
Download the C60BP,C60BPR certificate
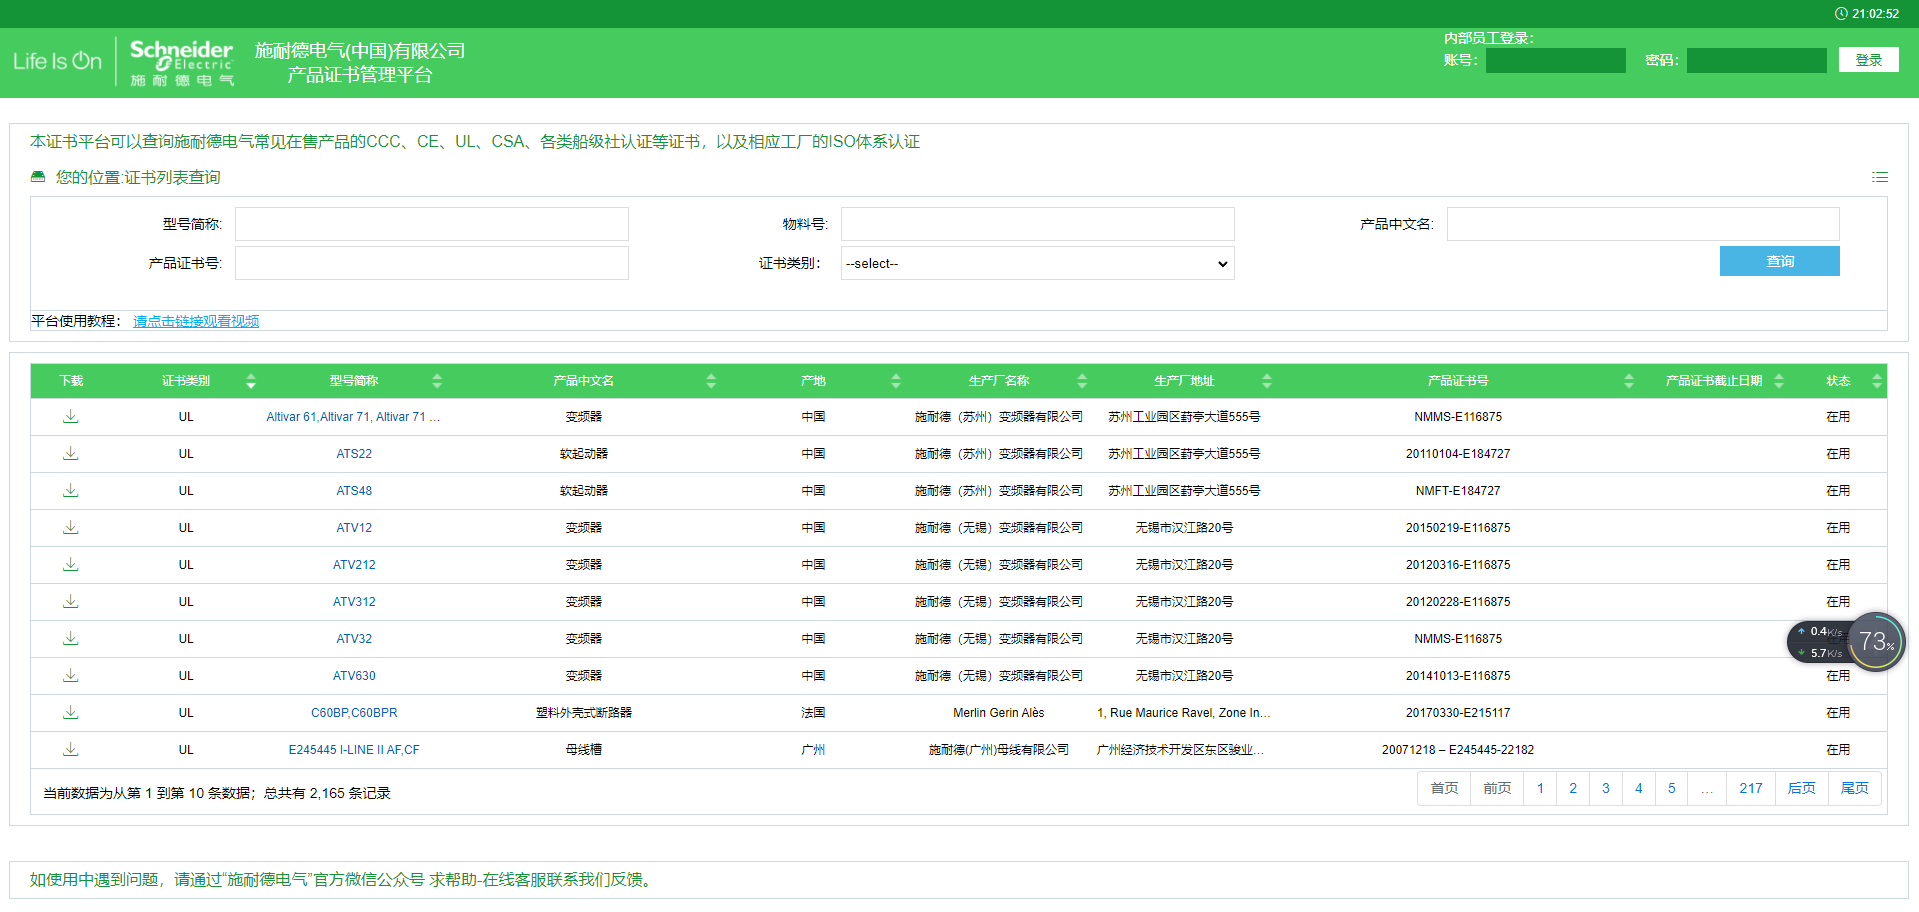(x=70, y=713)
